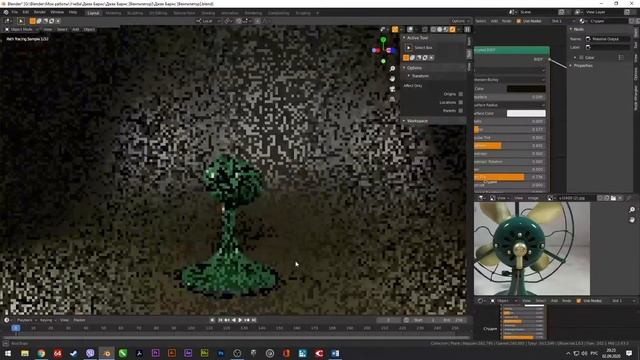Jump to the timeline end frame
This screenshot has height=360, width=640.
[x=253, y=320]
